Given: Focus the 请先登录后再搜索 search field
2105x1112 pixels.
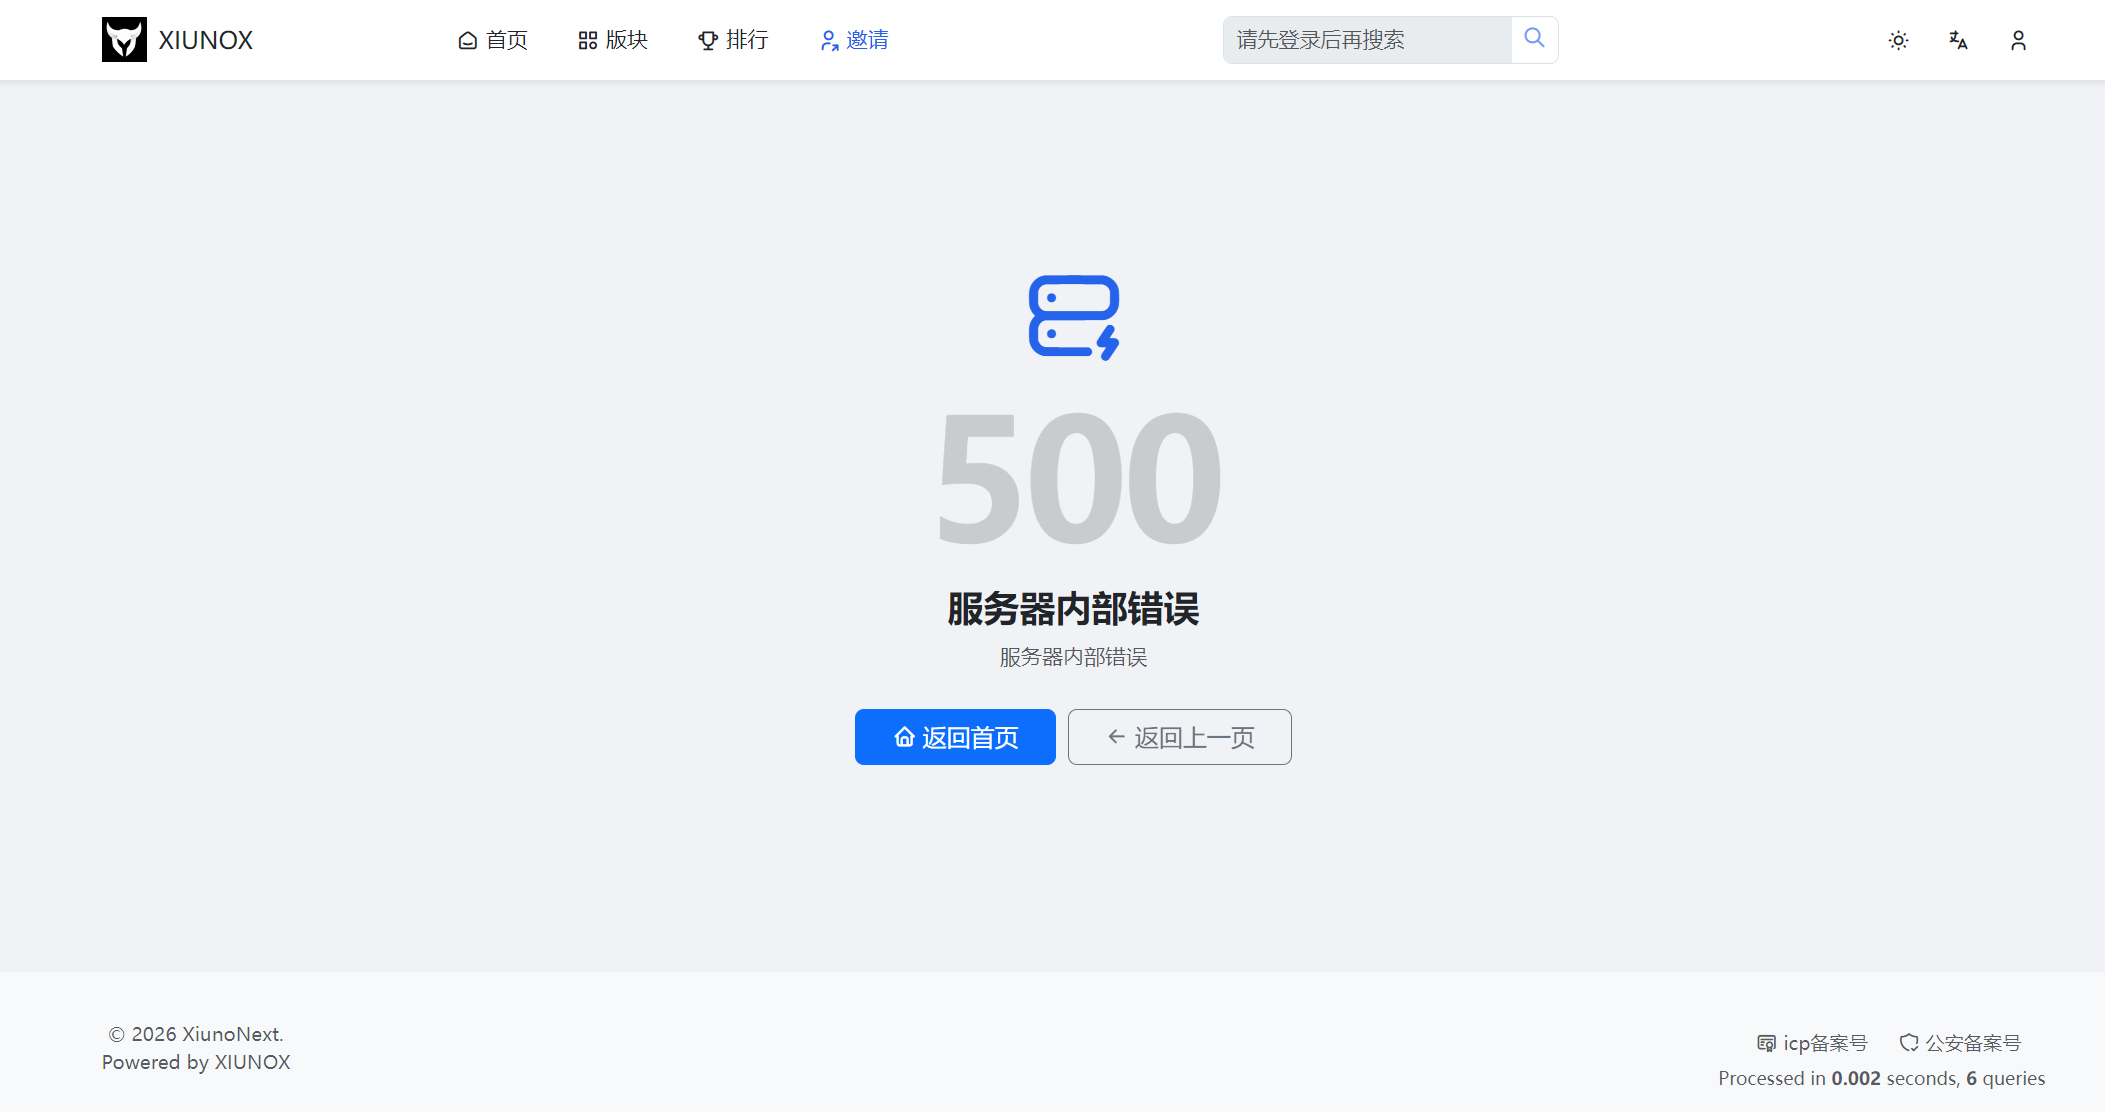Looking at the screenshot, I should tap(1367, 40).
